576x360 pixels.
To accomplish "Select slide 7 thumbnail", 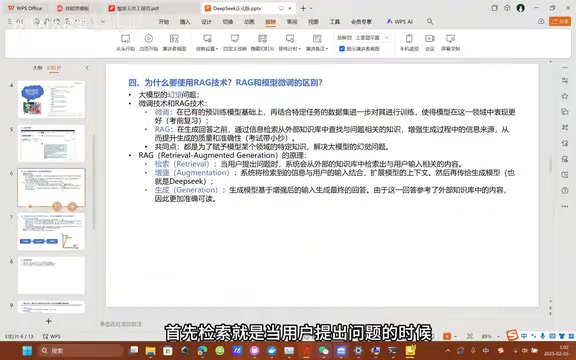I will pyautogui.click(x=51, y=231).
